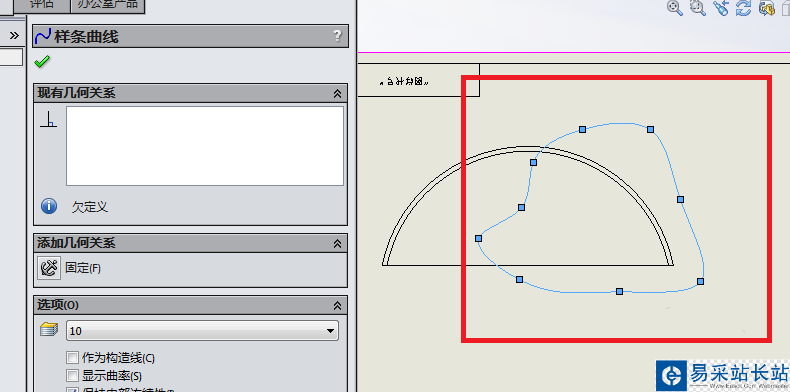Collapse the 选项(O) section
790x392 pixels.
pos(338,305)
